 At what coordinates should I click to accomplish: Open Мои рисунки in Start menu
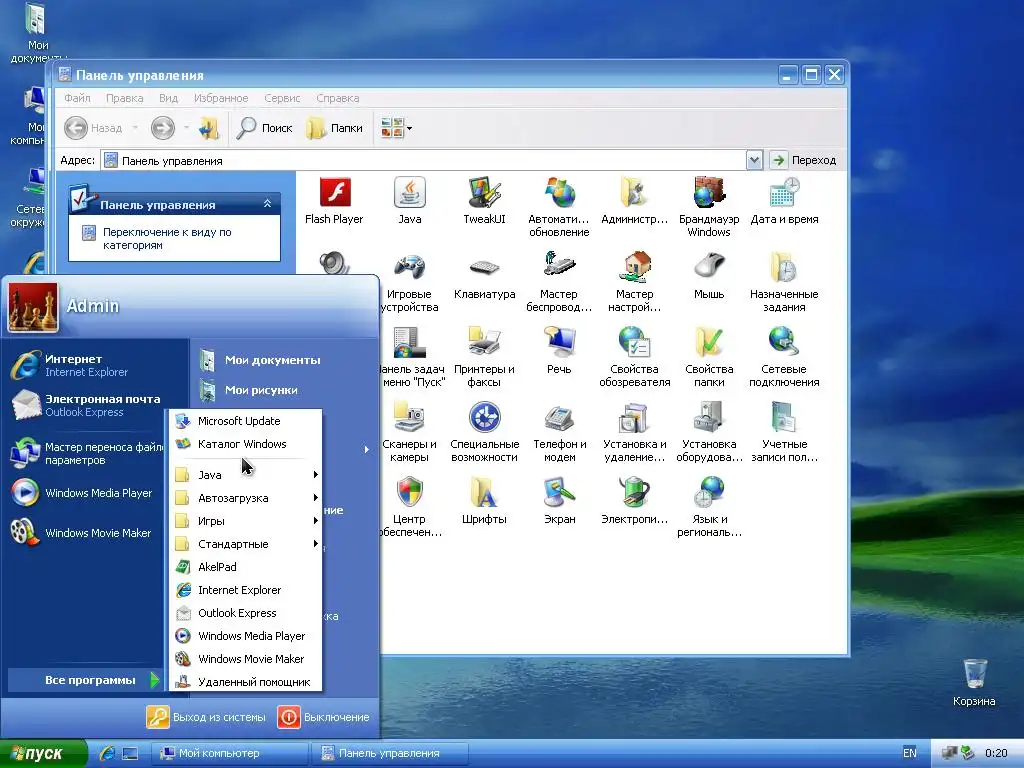[261, 390]
